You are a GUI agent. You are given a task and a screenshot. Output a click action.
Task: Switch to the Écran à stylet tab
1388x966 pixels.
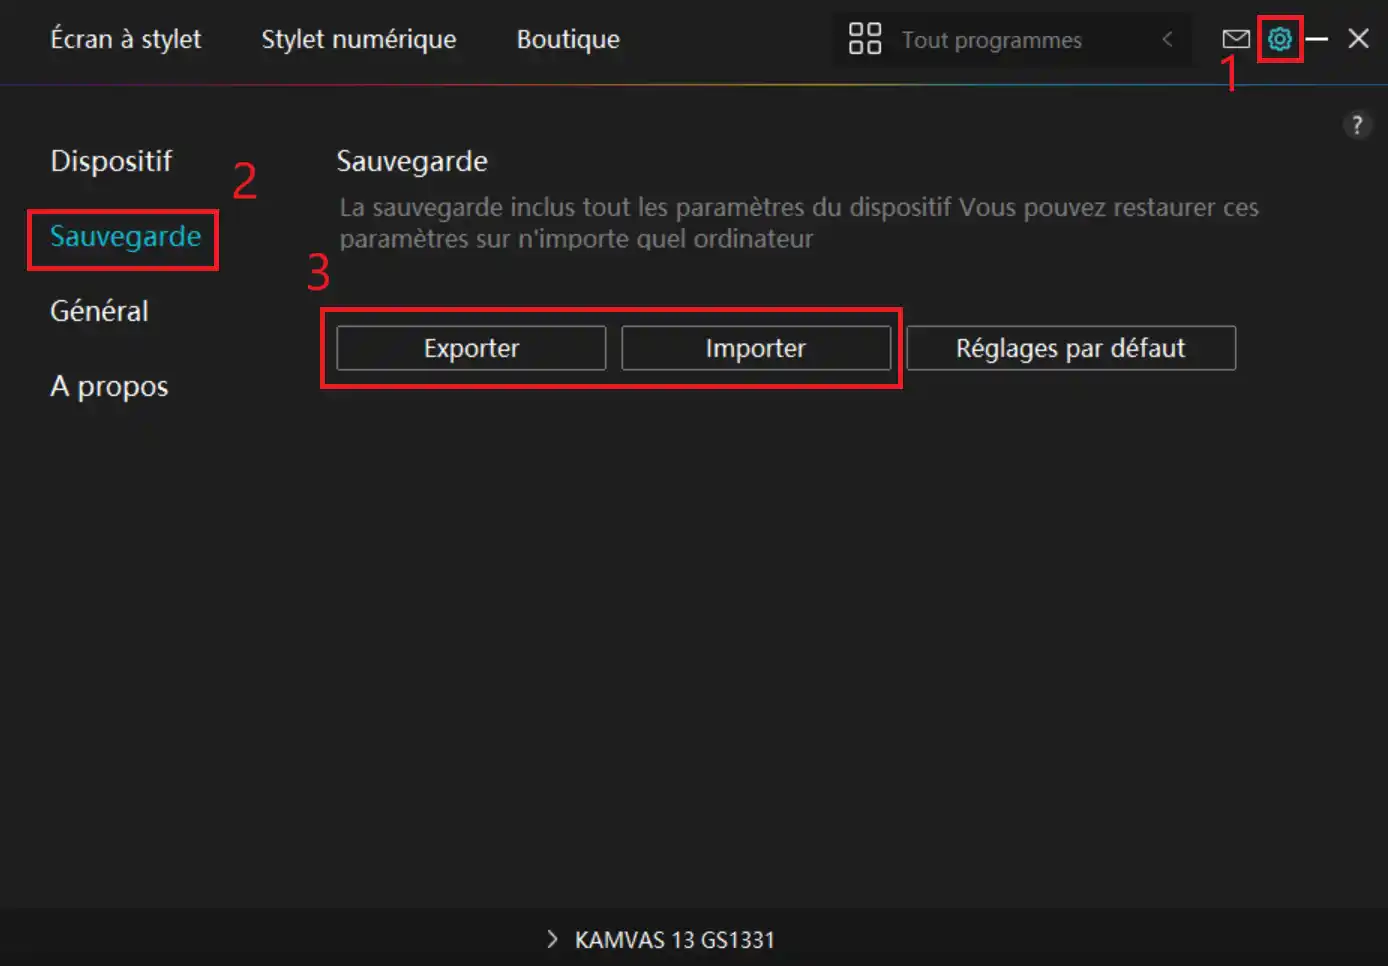[126, 39]
